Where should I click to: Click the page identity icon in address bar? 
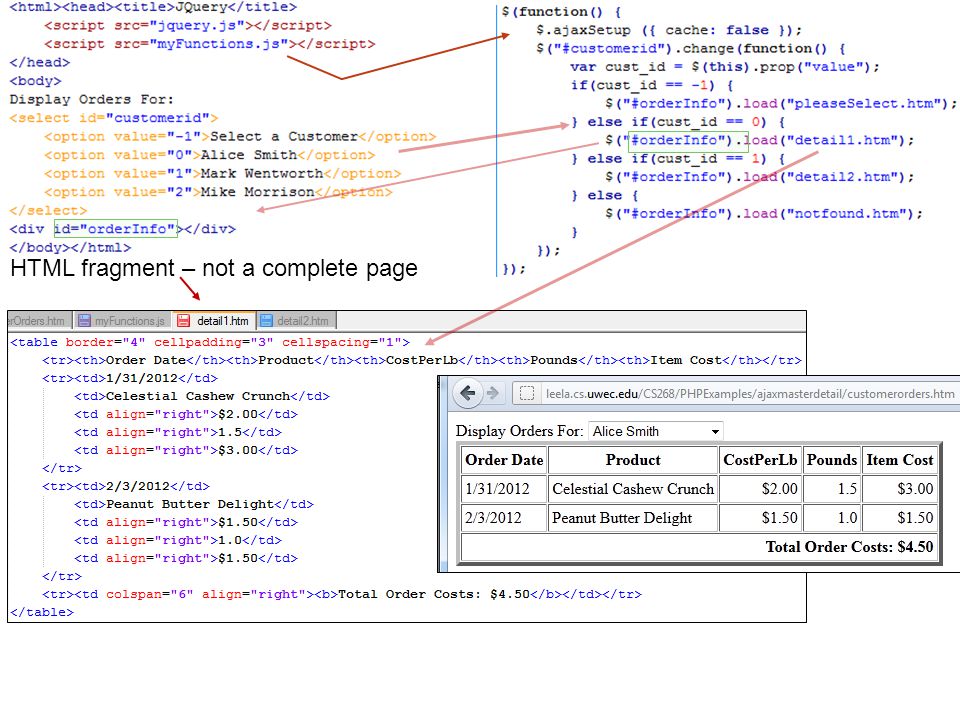pos(527,394)
